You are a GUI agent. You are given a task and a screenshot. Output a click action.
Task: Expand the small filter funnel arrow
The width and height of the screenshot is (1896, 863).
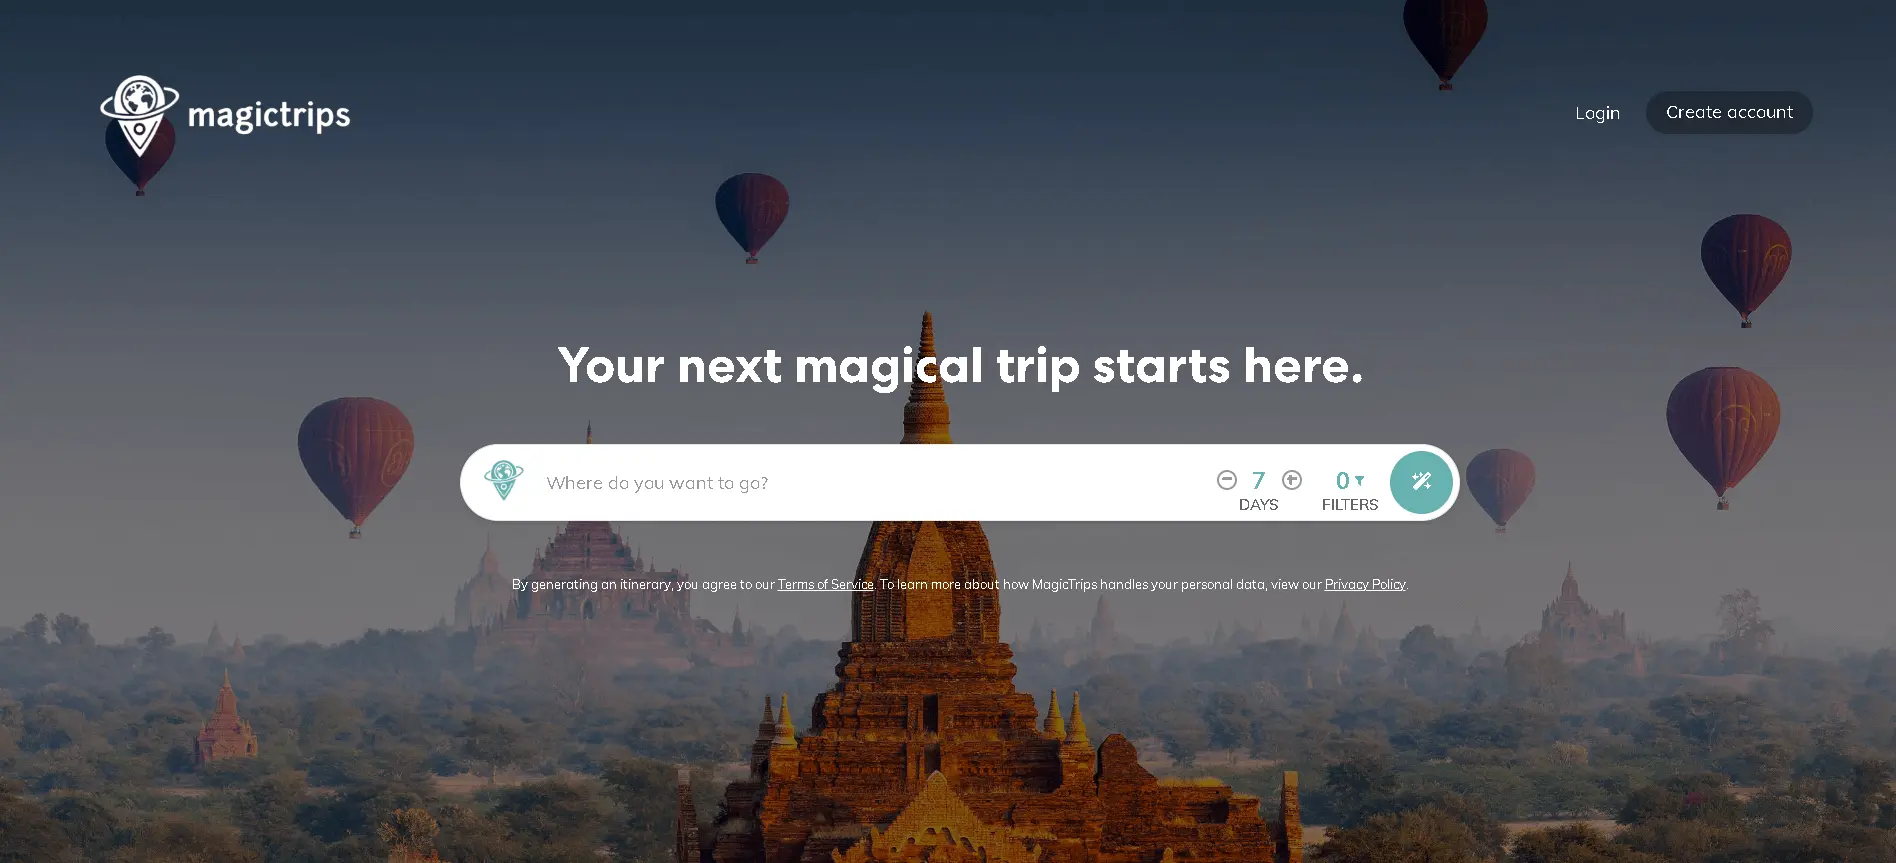point(1359,481)
